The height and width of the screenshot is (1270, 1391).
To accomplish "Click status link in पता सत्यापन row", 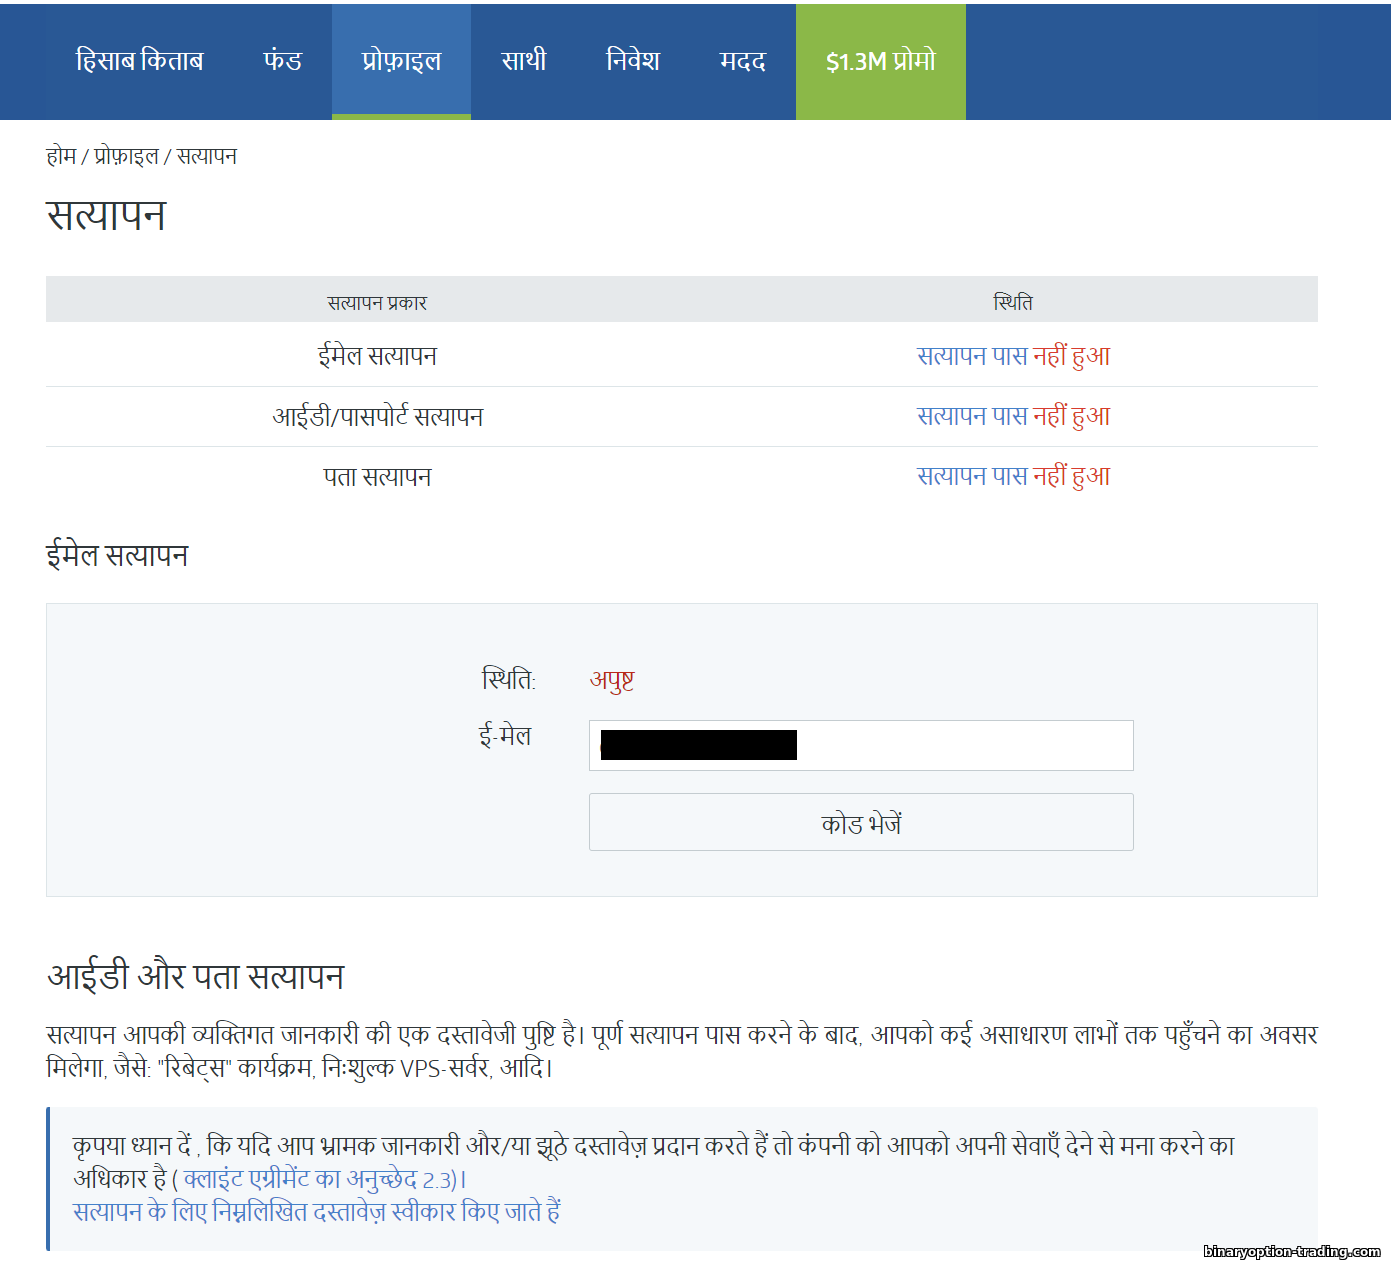I will click(x=1013, y=476).
